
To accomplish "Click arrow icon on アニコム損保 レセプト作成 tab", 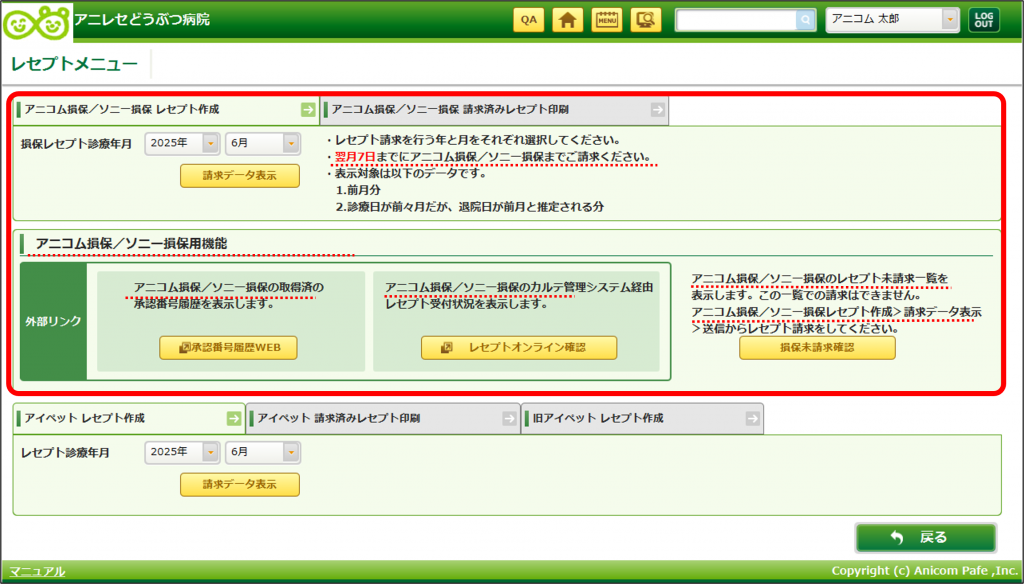I will tap(308, 110).
